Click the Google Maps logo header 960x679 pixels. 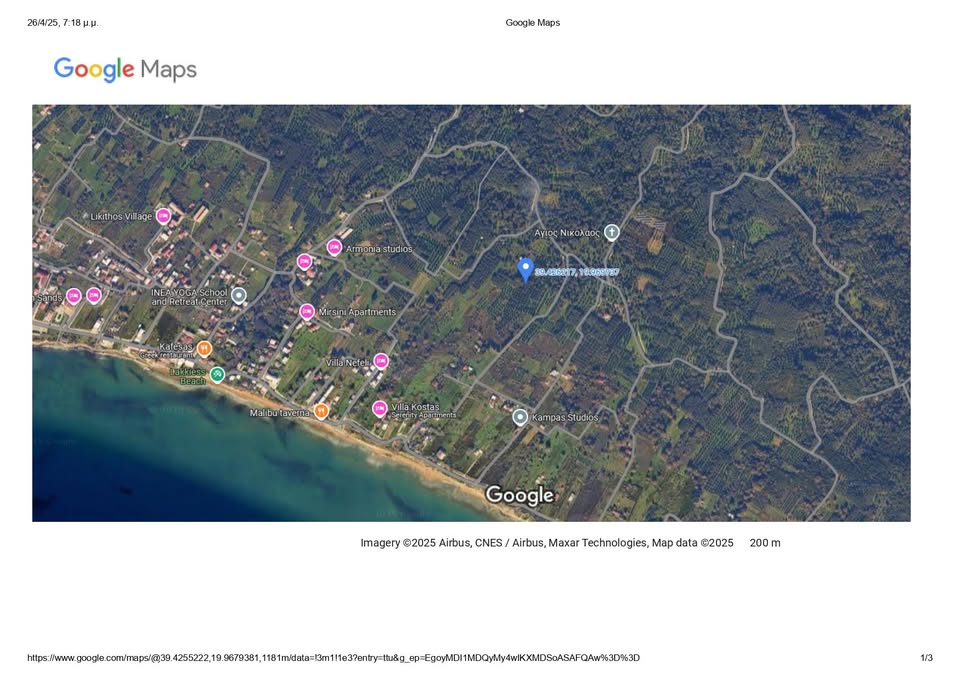(125, 69)
